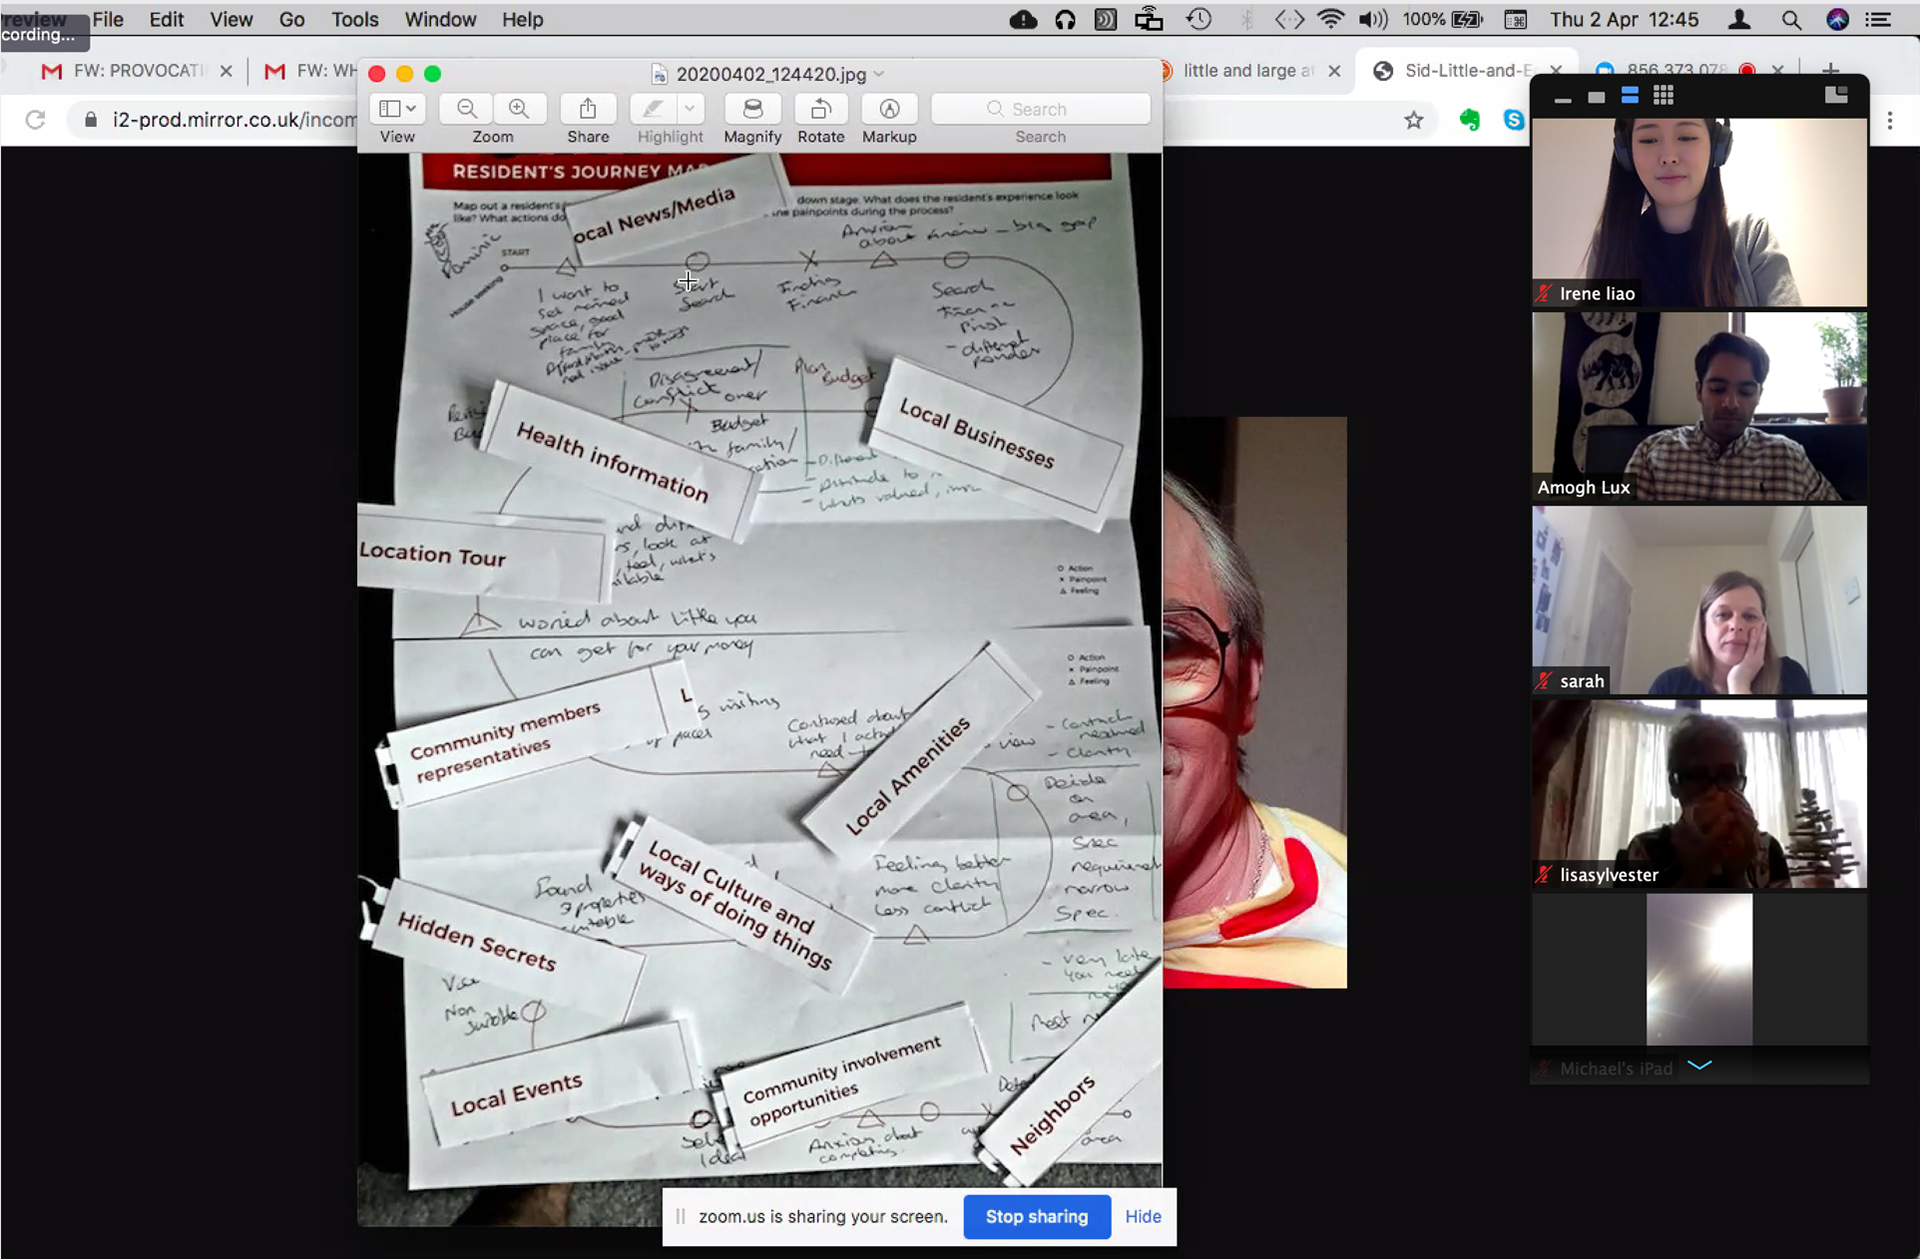The image size is (1920, 1259).
Task: Click the headphones menu bar icon
Action: point(1065,19)
